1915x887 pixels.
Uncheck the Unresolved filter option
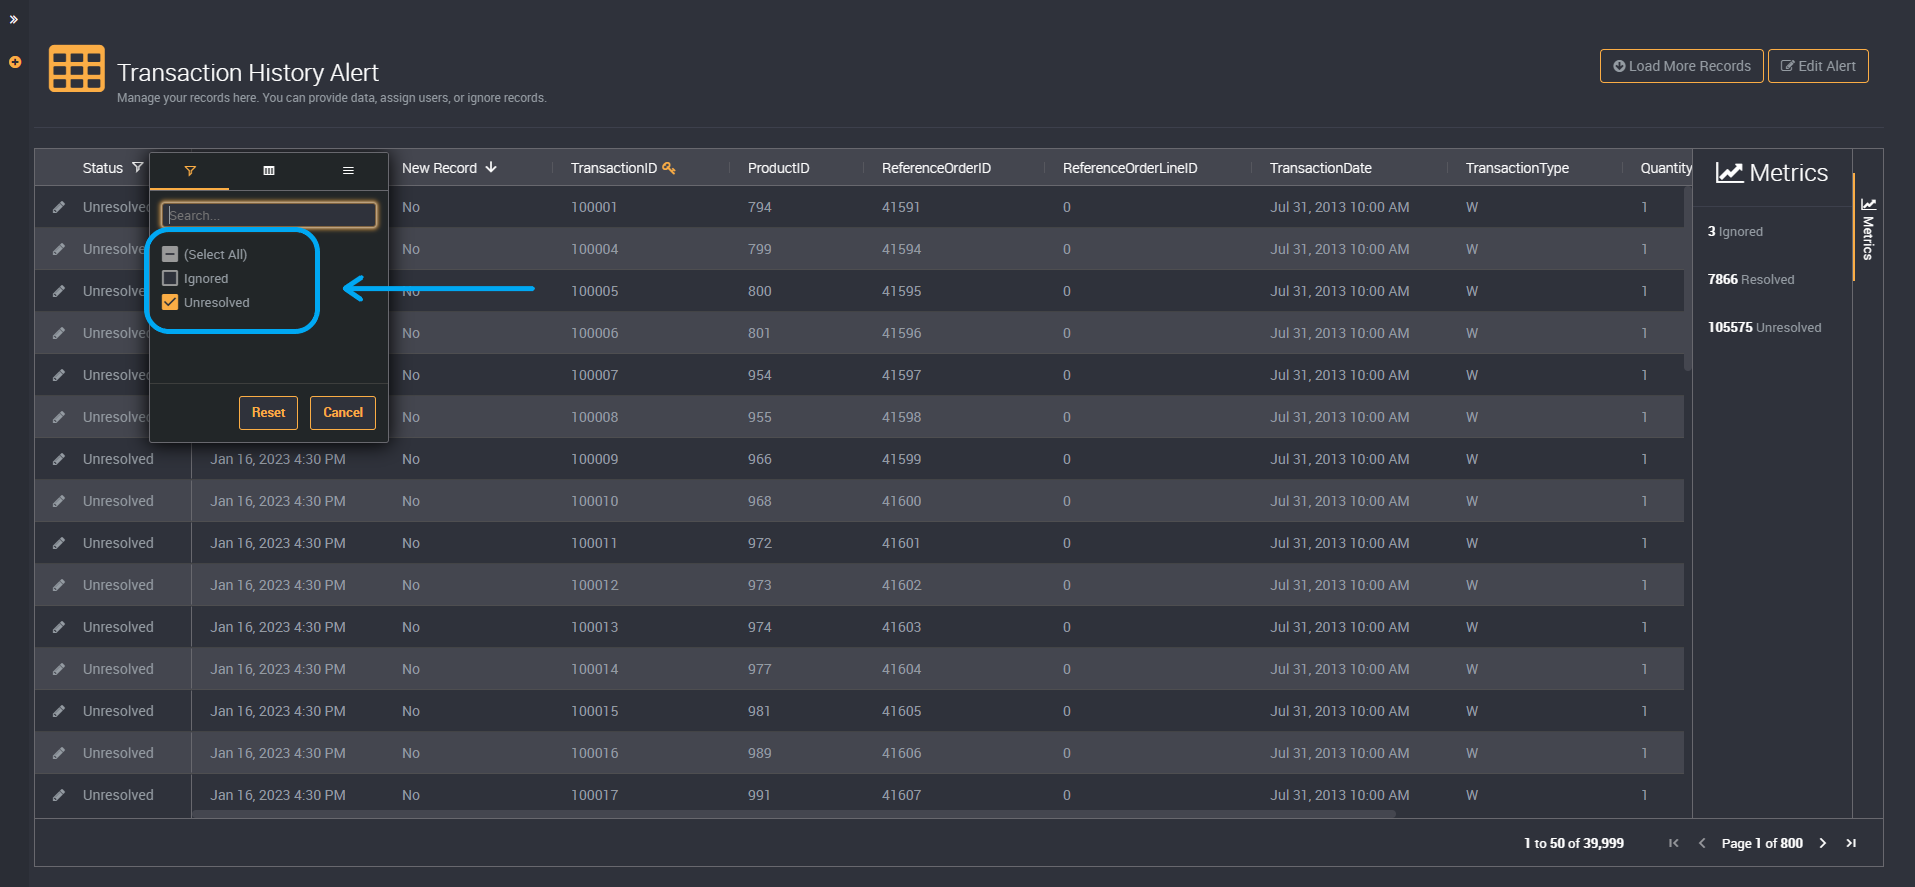pos(170,302)
